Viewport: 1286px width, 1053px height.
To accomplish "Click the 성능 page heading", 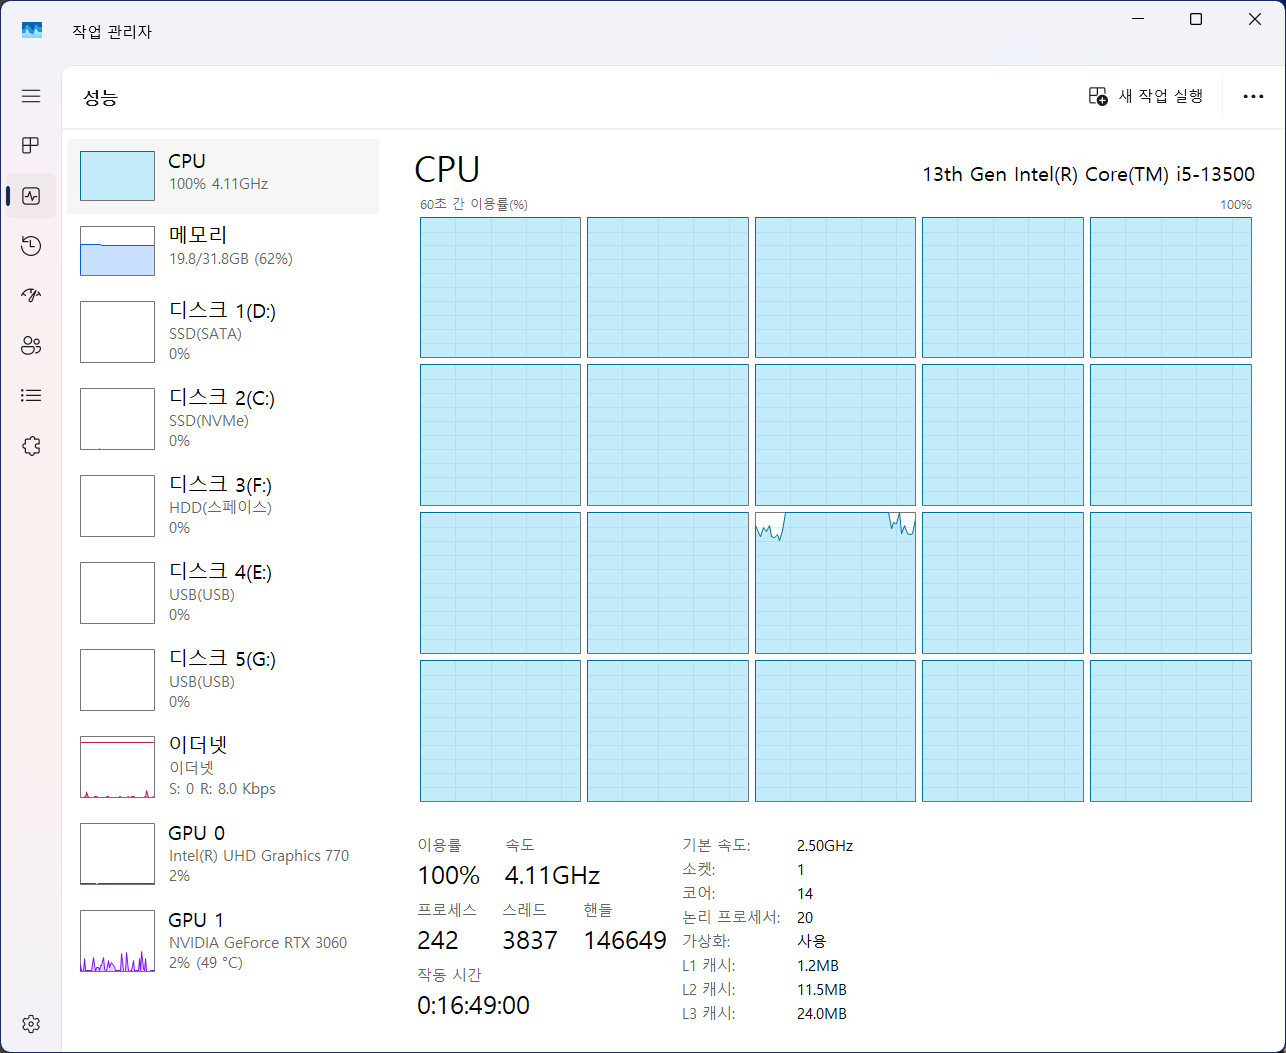I will pos(100,97).
